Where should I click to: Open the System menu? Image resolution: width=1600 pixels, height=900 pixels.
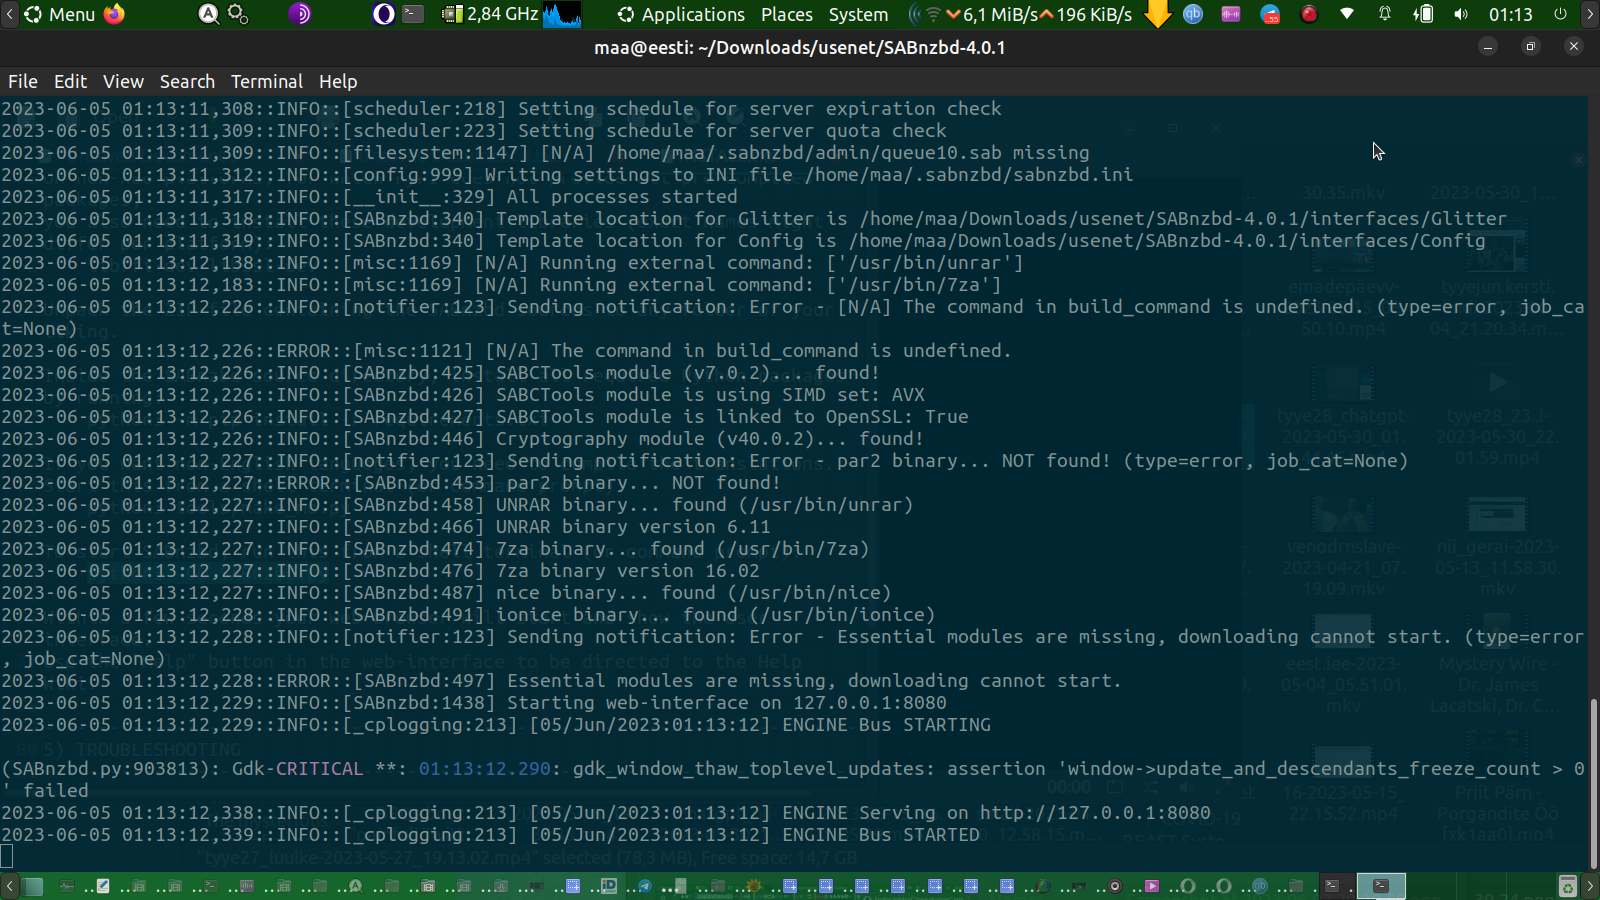pos(858,14)
